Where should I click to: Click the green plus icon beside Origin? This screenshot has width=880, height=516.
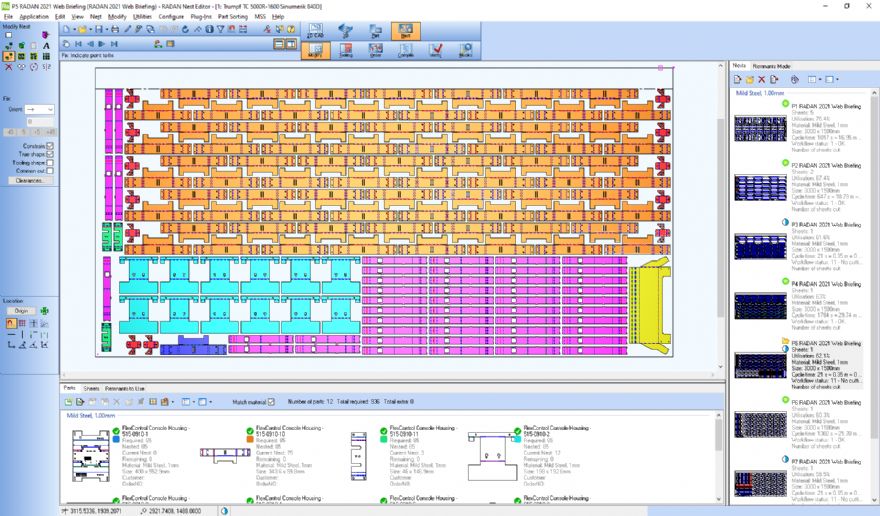[44, 310]
